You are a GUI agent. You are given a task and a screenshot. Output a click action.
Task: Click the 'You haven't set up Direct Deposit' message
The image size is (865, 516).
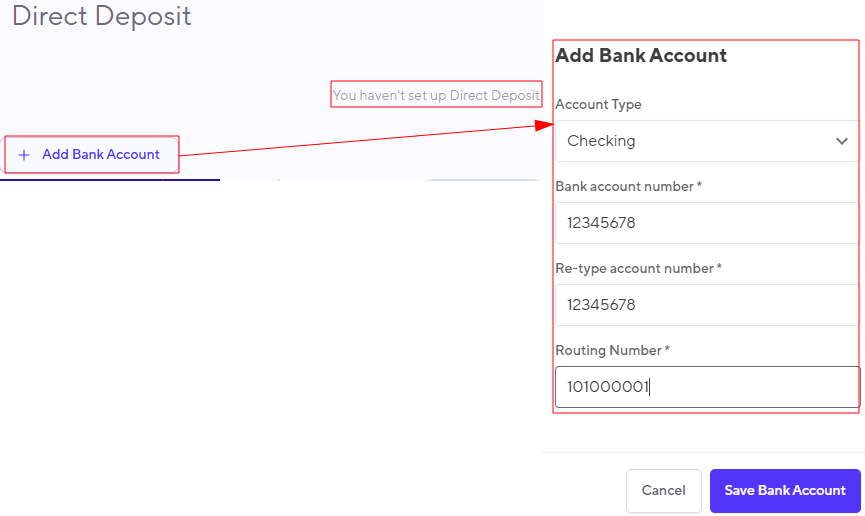[x=436, y=95]
